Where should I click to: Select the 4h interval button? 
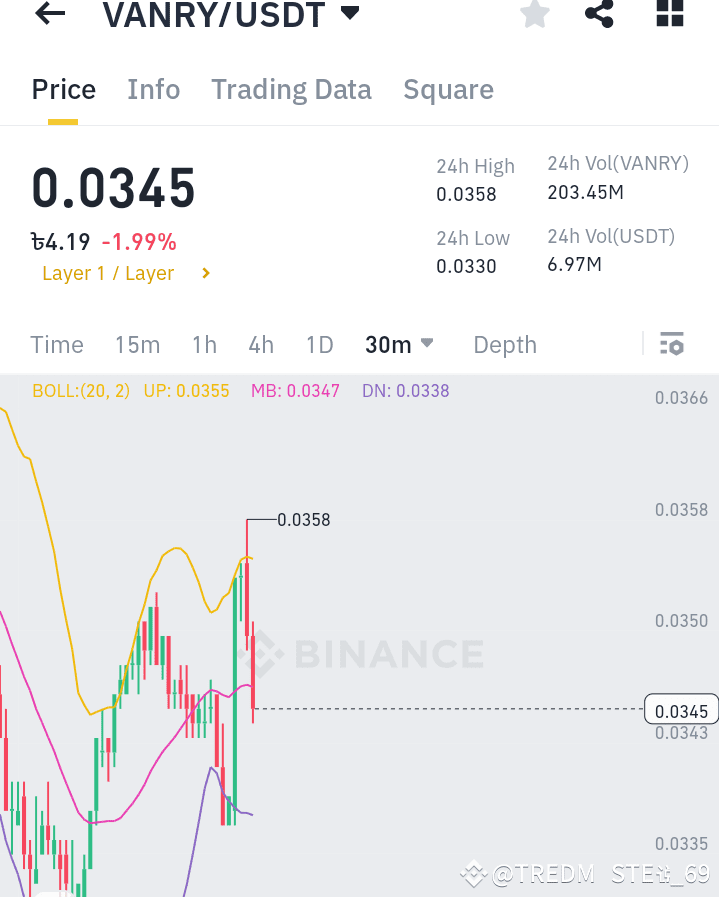[x=260, y=344]
